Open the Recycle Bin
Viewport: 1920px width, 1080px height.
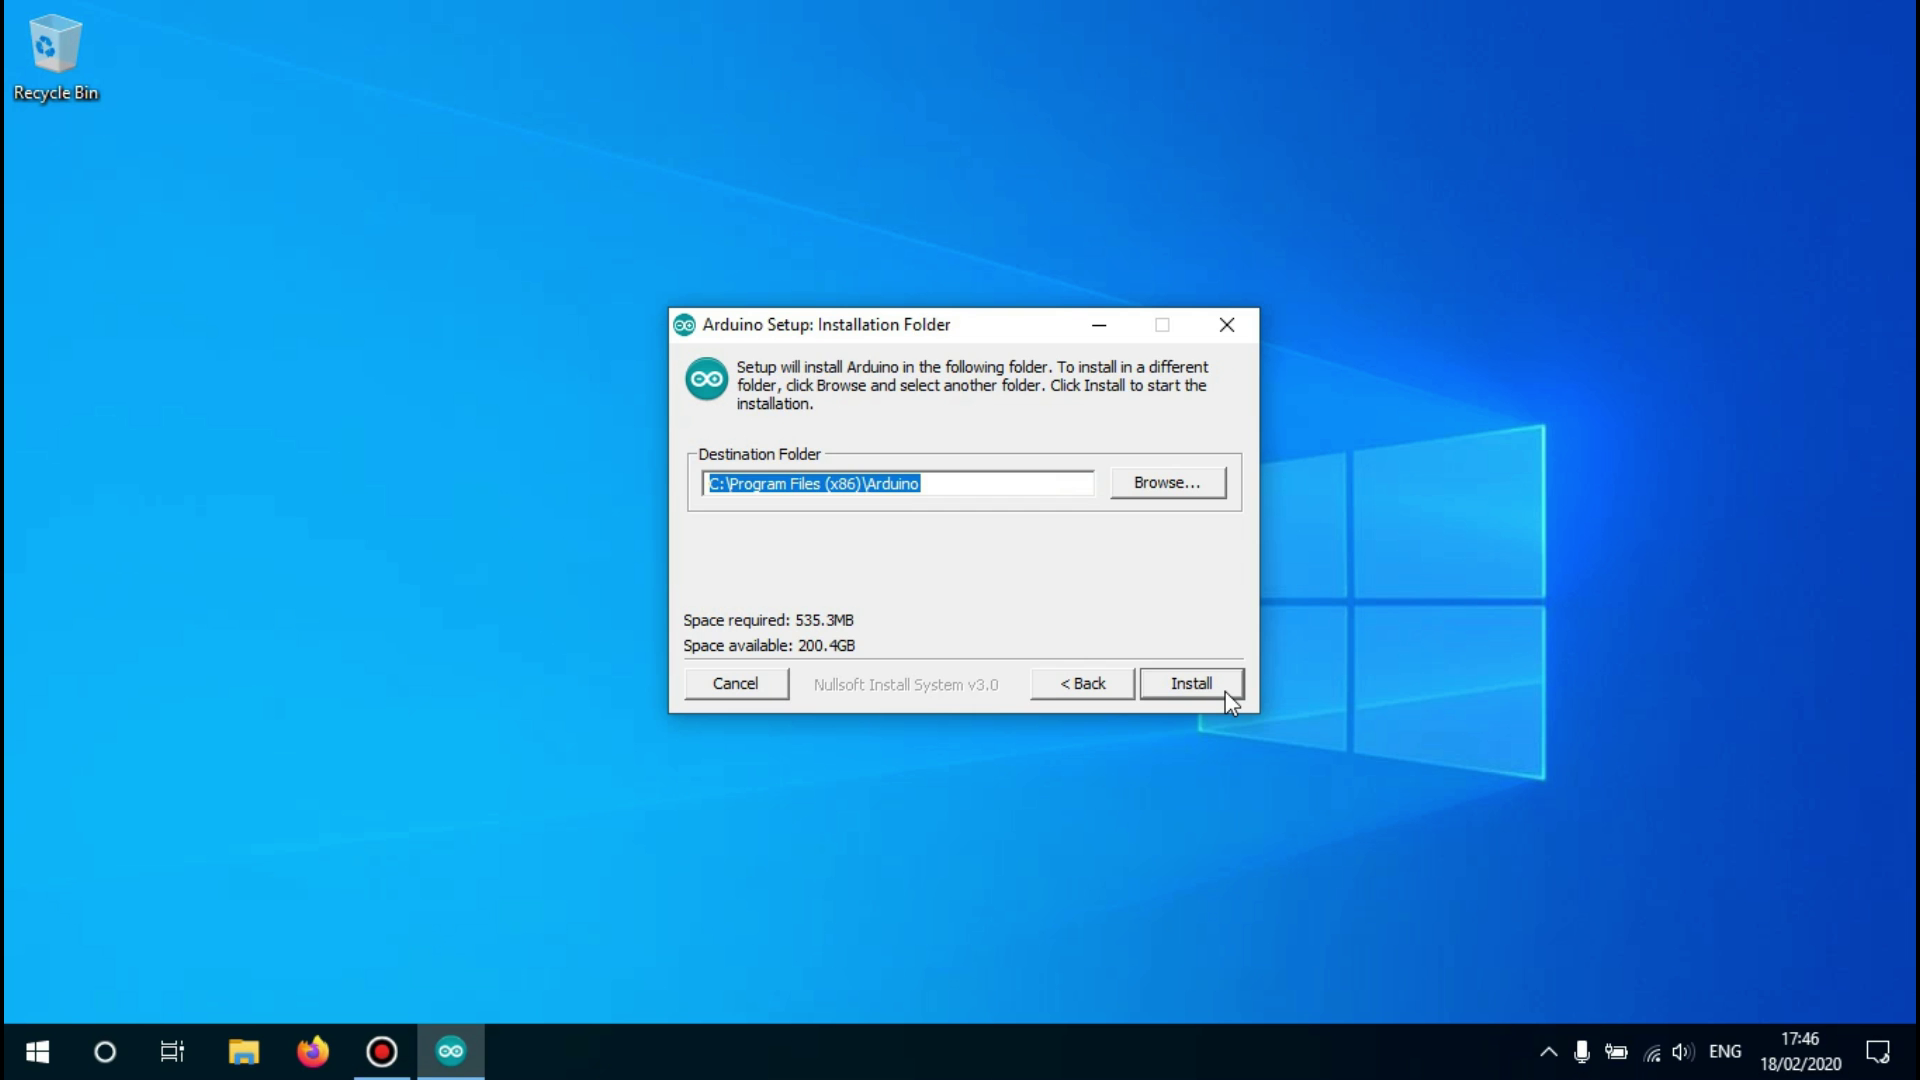tap(54, 45)
